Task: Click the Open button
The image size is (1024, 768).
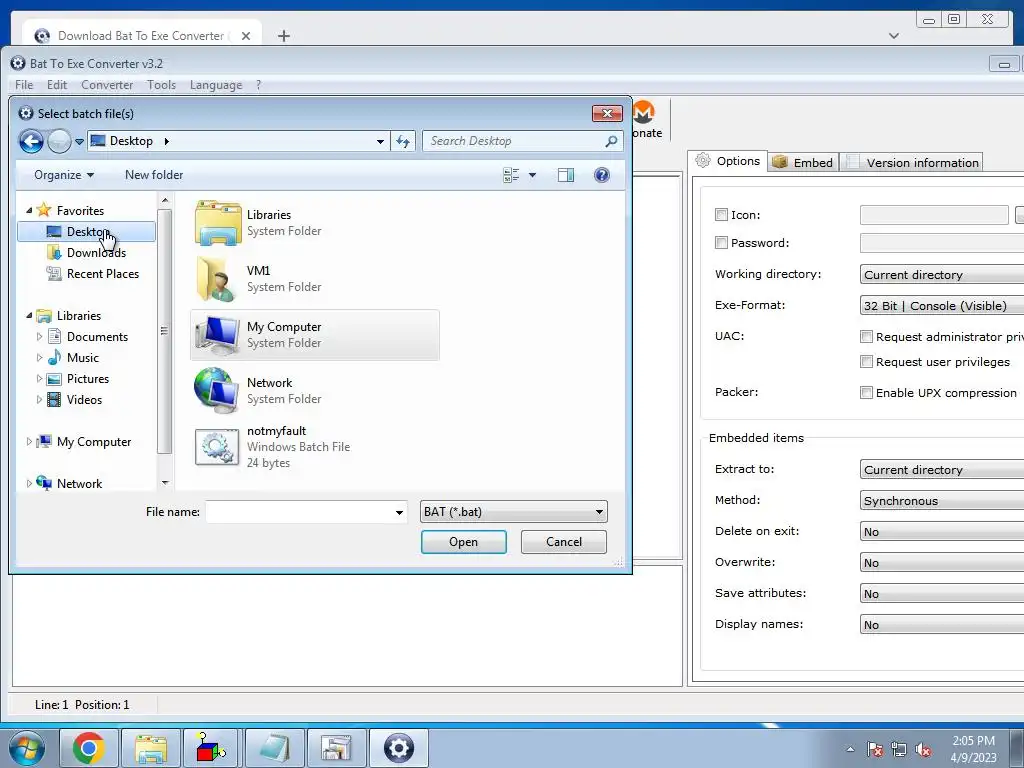Action: pos(464,542)
